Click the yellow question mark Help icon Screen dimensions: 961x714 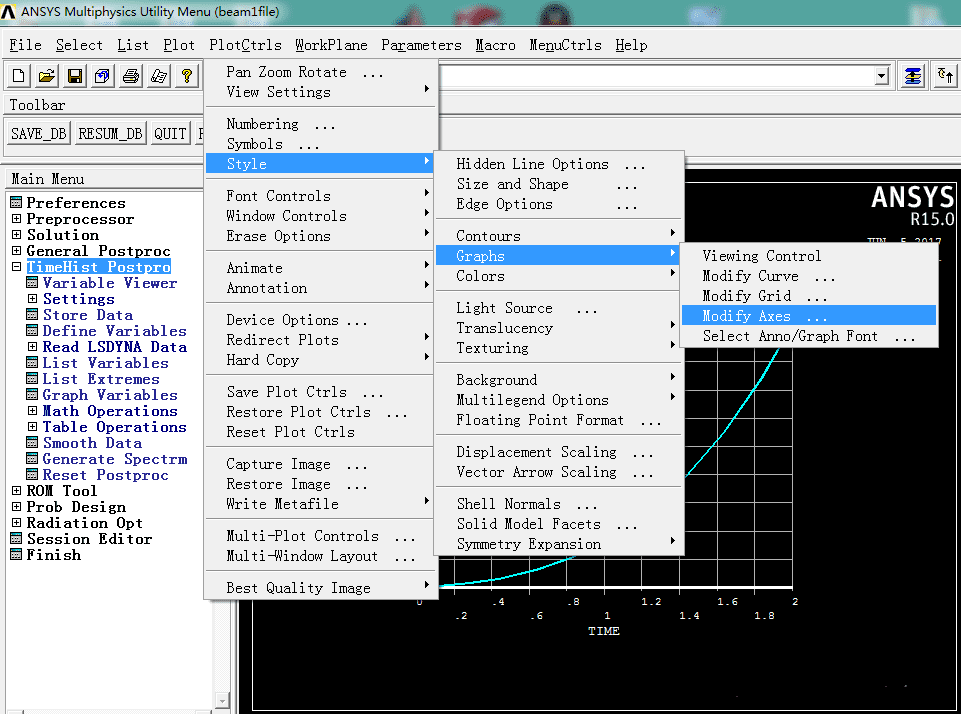[186, 76]
